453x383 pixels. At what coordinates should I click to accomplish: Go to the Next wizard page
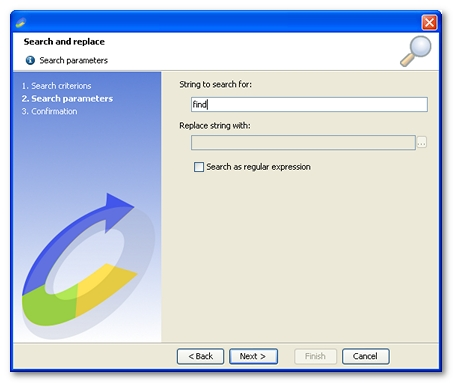[253, 356]
